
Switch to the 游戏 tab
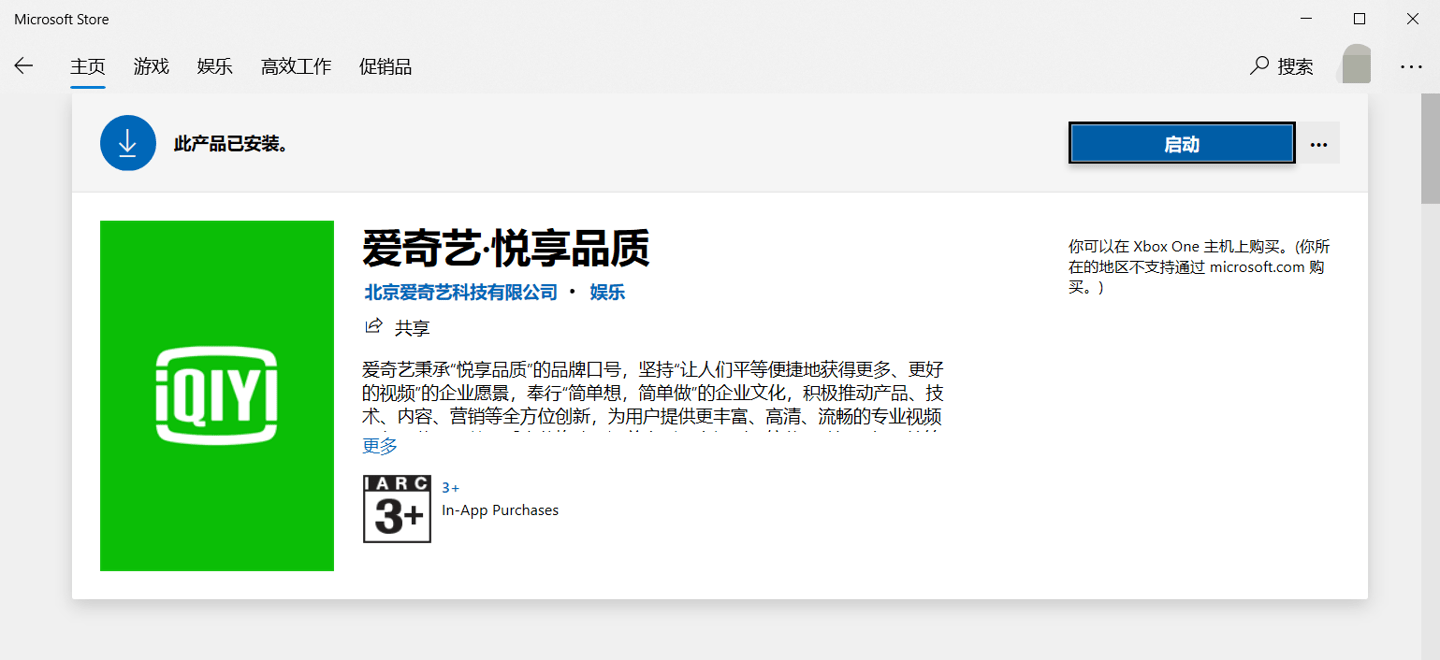152,67
